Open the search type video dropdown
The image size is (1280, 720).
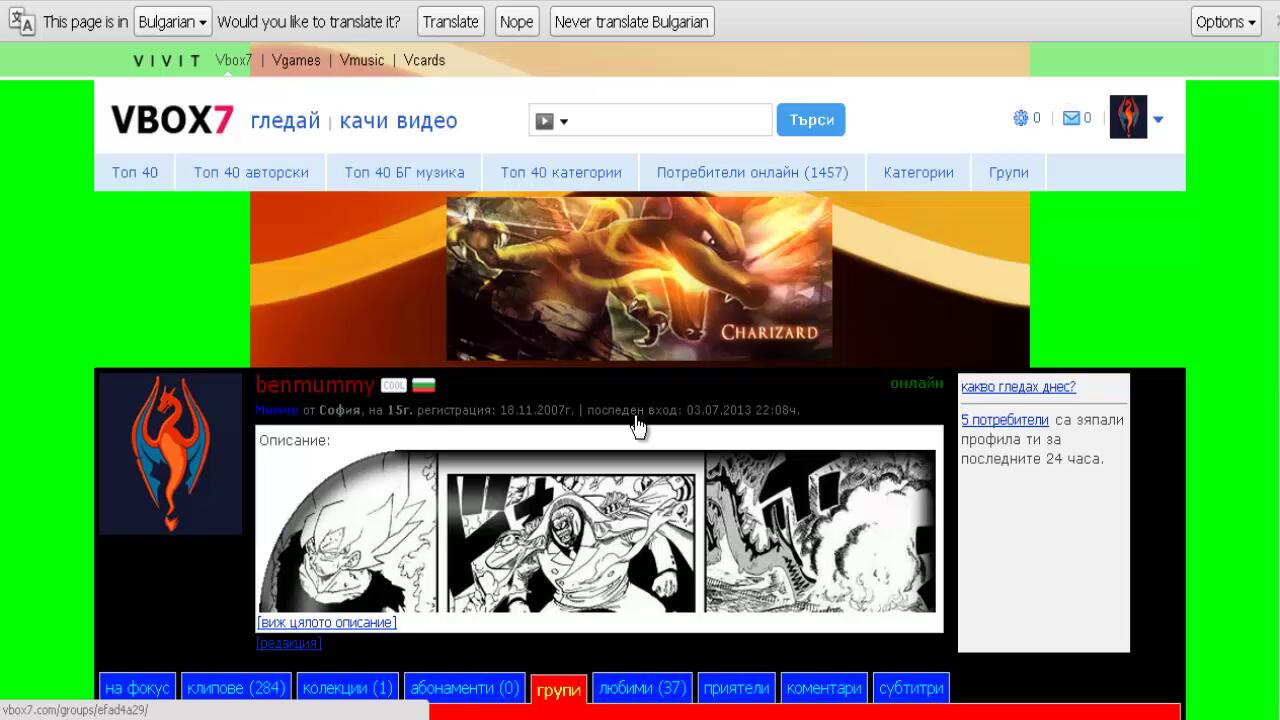click(551, 121)
